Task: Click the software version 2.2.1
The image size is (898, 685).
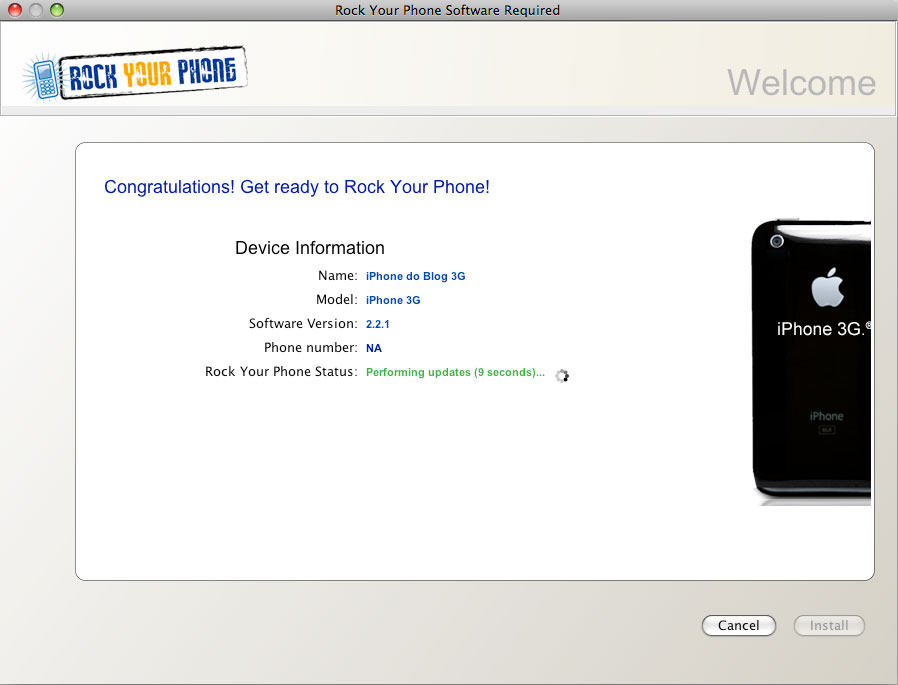Action: pos(377,324)
